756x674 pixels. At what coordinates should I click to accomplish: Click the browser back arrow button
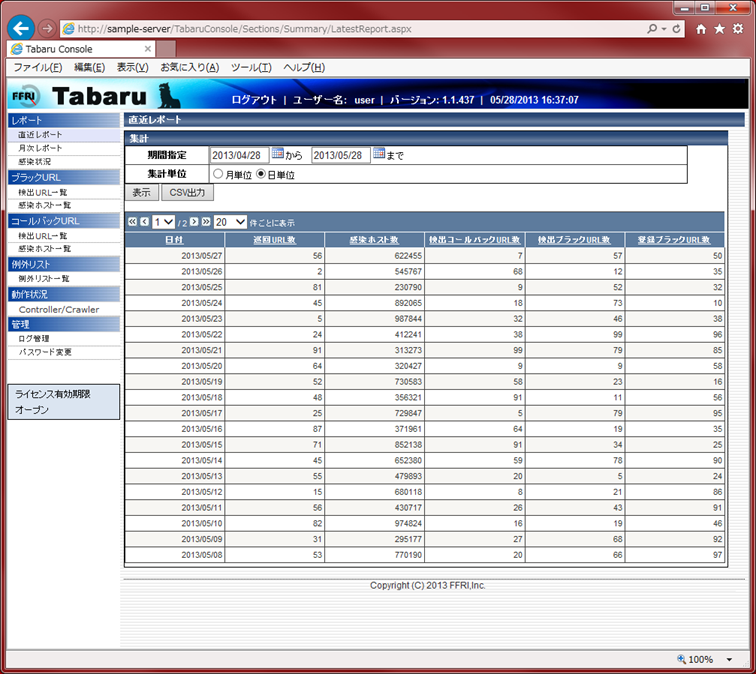tap(20, 29)
